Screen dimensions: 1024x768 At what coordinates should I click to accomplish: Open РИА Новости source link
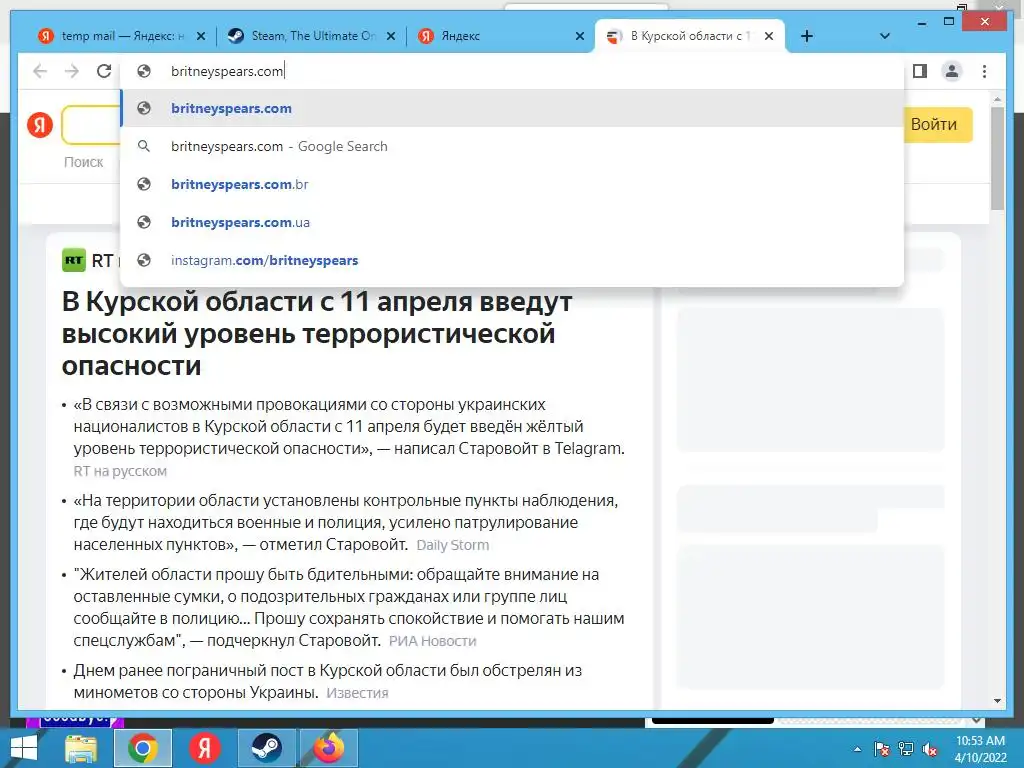[x=432, y=641]
